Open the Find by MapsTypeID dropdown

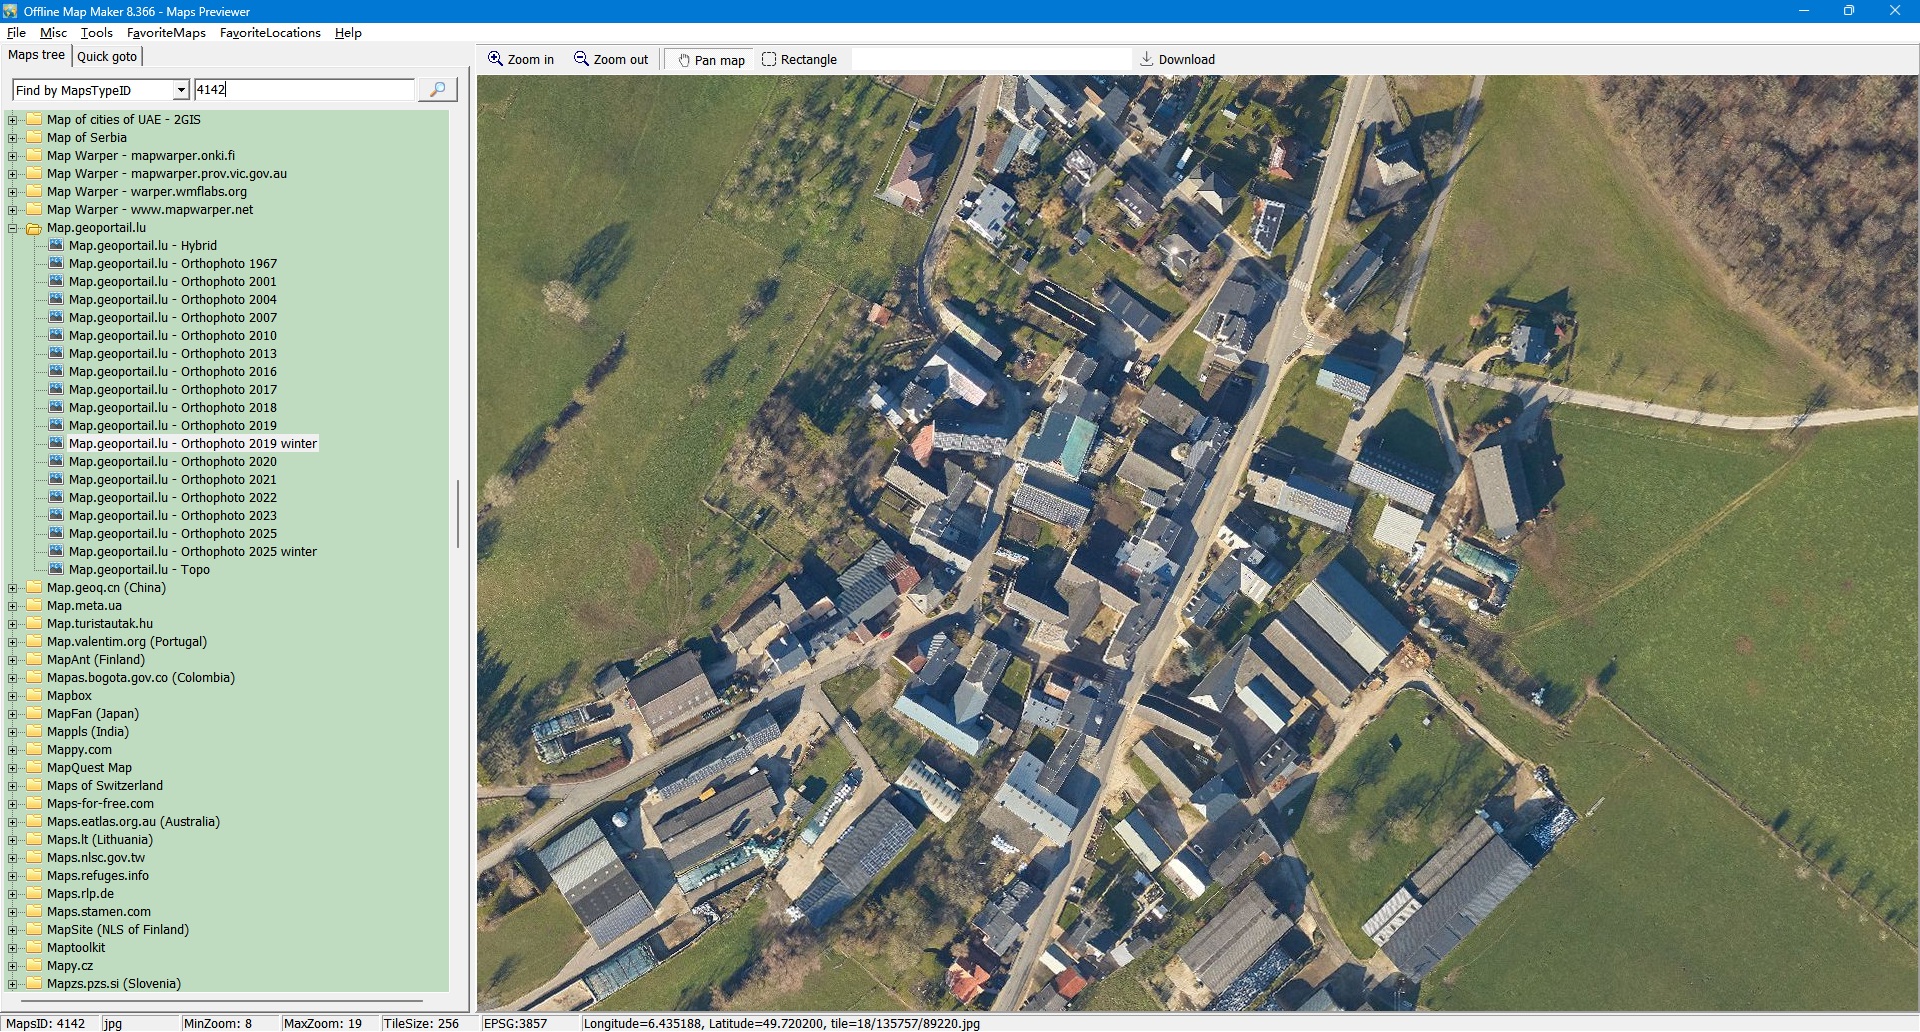[x=181, y=90]
